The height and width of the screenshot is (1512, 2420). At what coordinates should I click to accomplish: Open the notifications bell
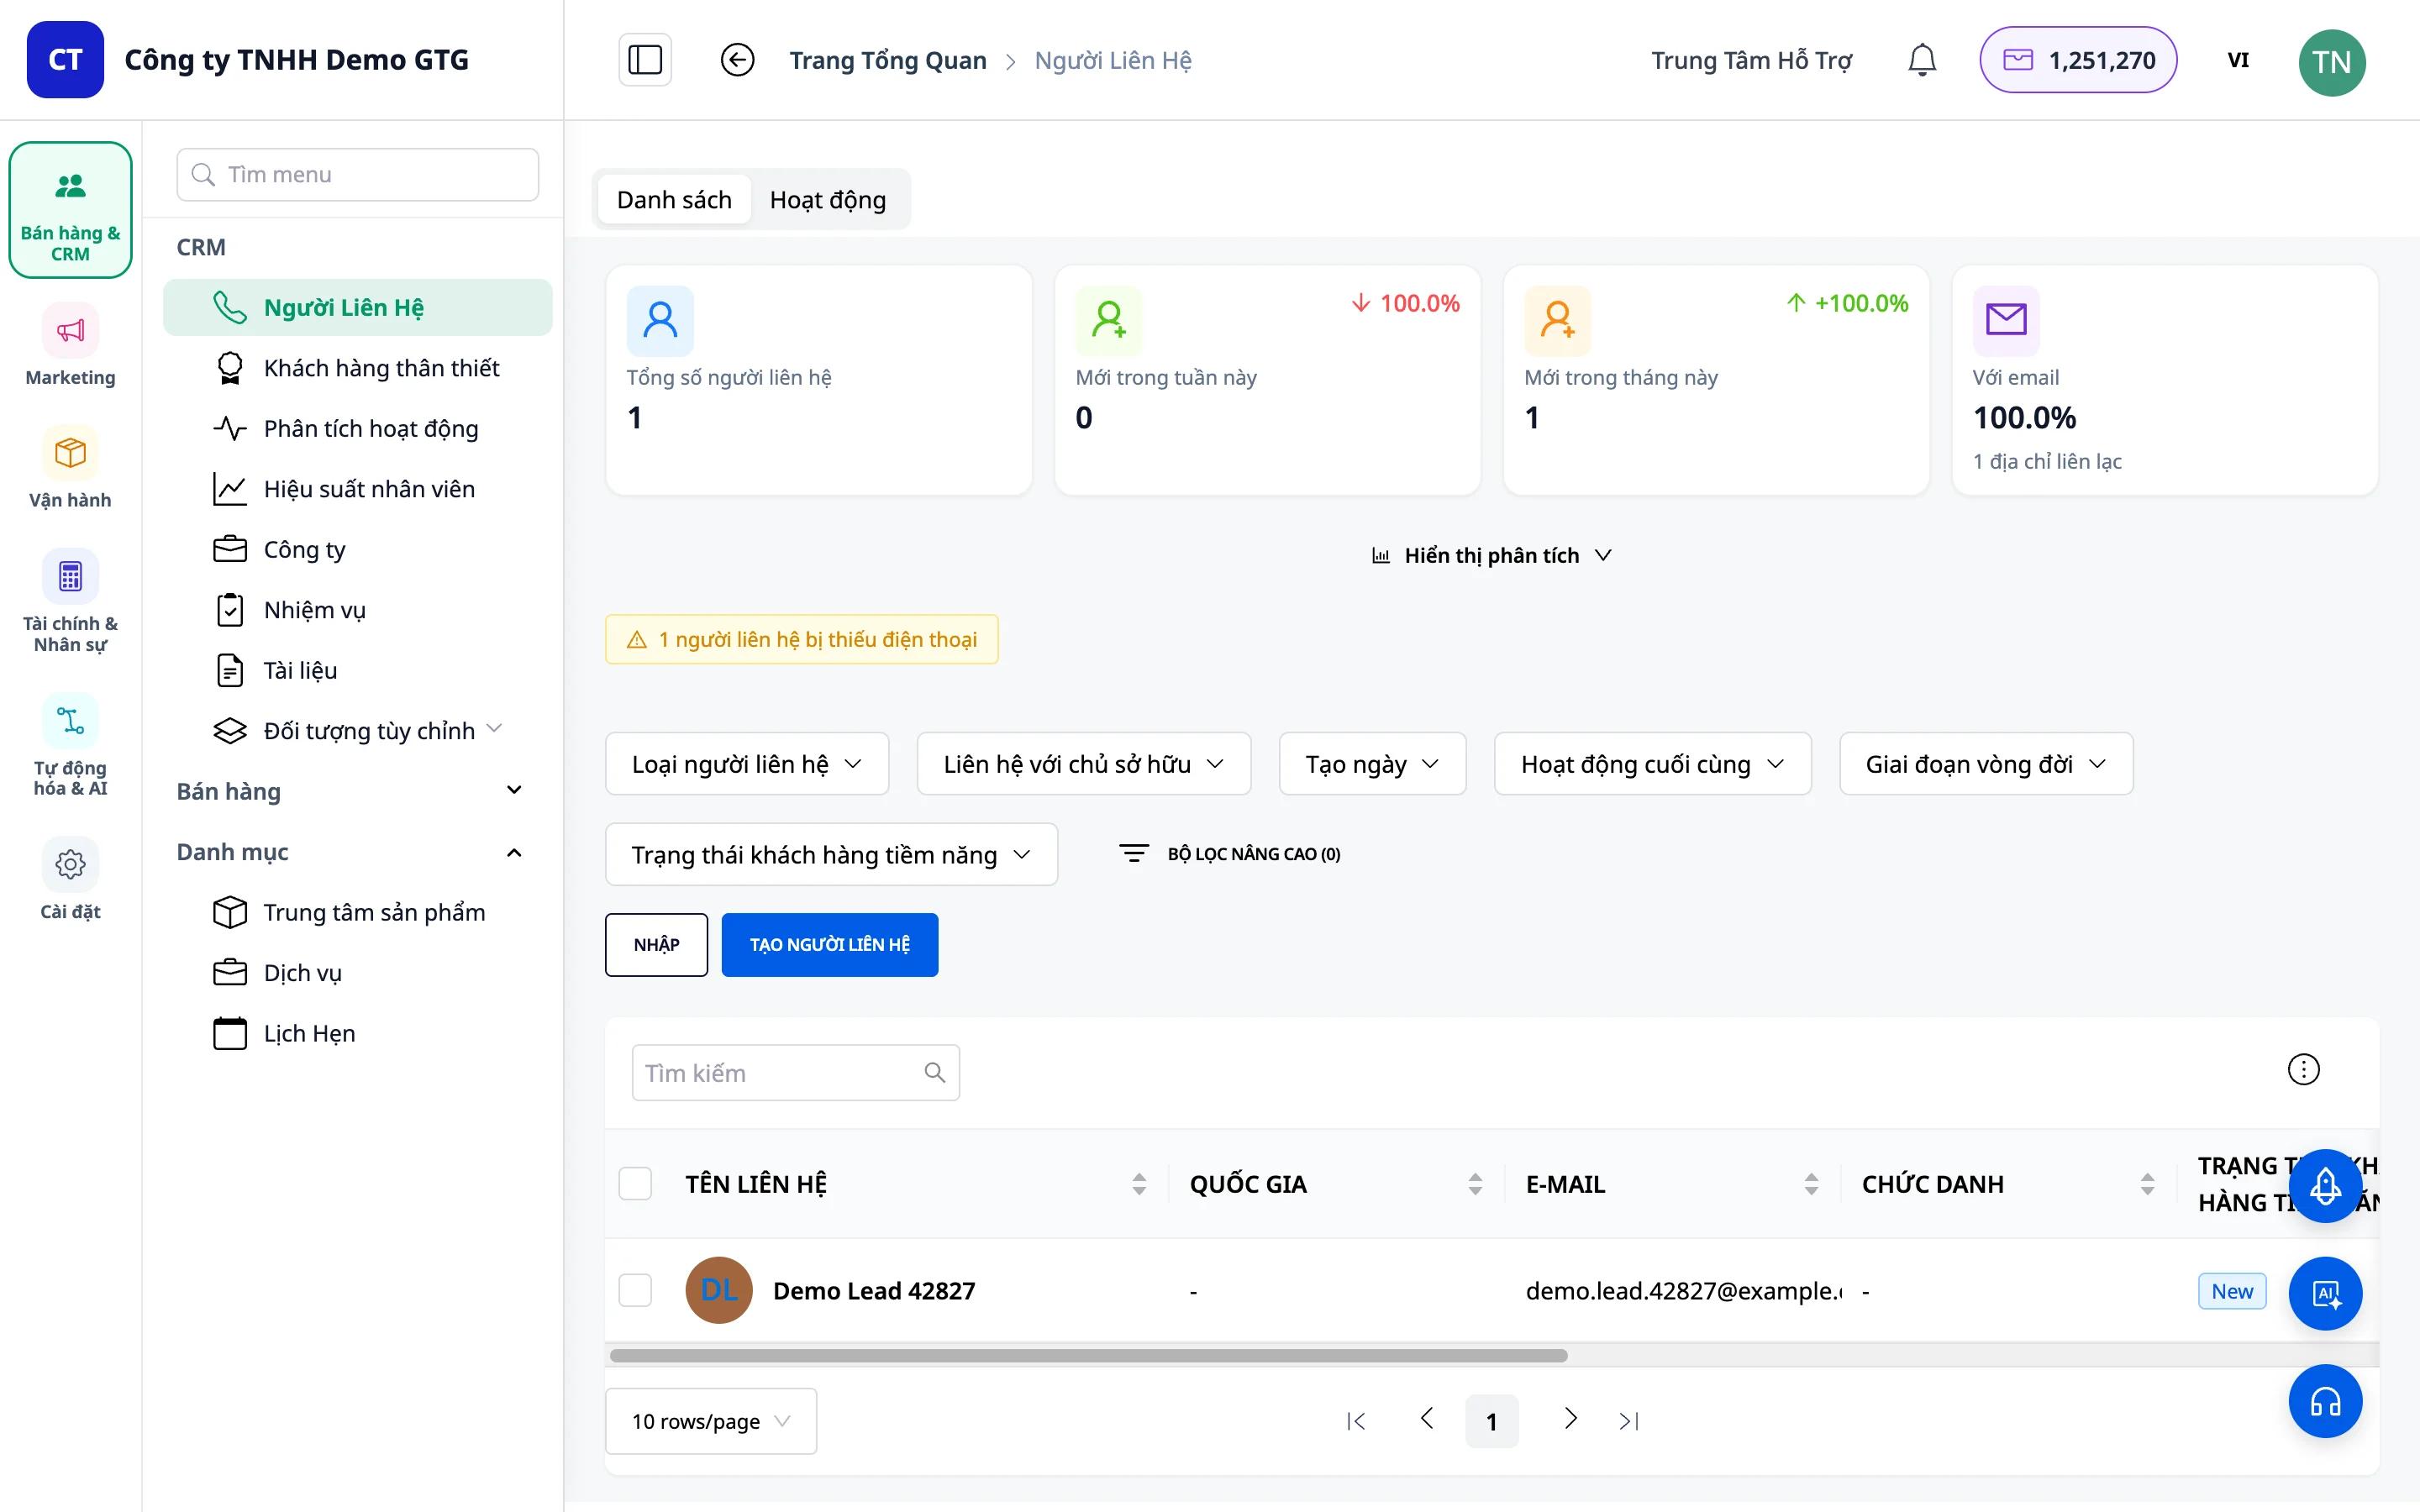click(x=1921, y=60)
